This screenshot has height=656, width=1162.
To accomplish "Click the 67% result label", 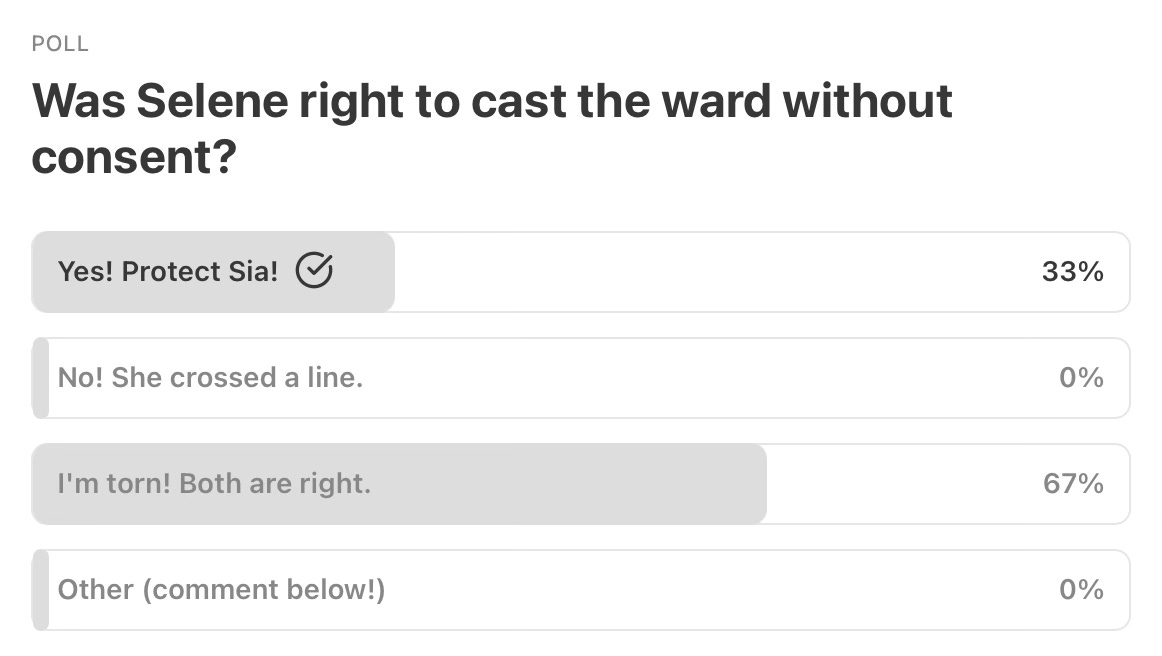I will click(1072, 484).
